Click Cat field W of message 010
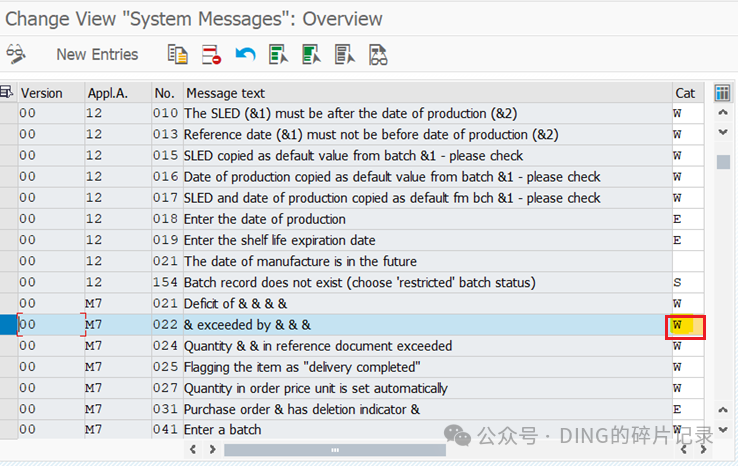The image size is (738, 466). click(x=688, y=113)
